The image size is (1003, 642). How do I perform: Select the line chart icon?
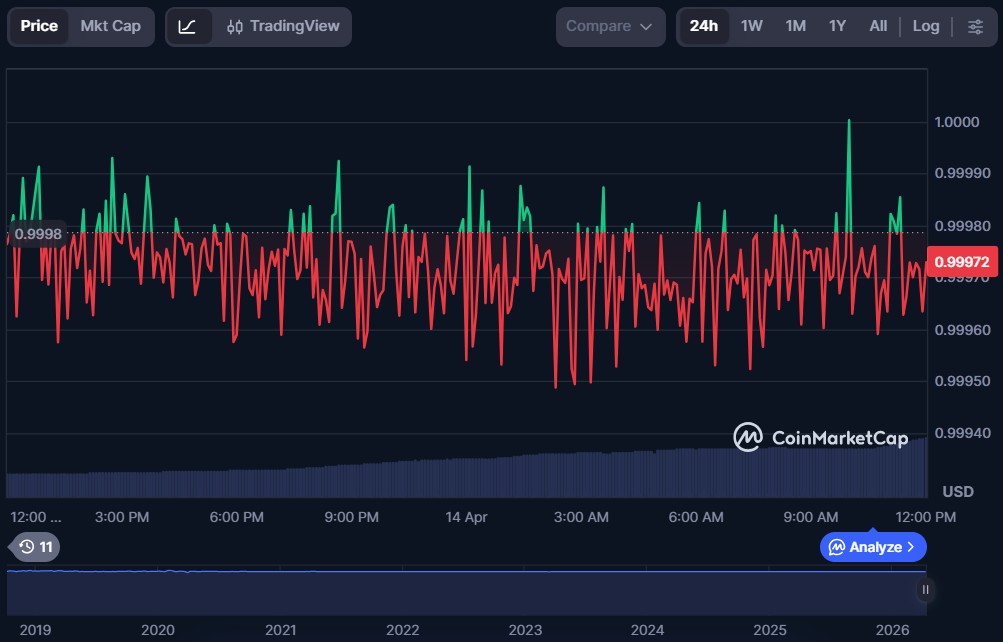188,27
